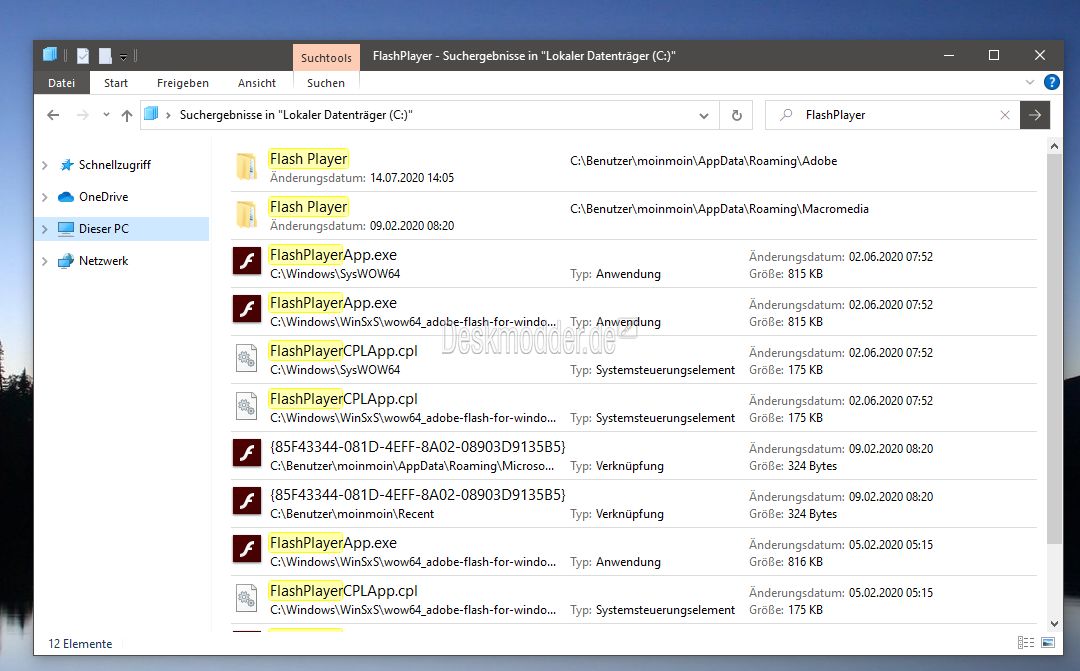Switch to the Freigeben ribbon tab

(183, 83)
